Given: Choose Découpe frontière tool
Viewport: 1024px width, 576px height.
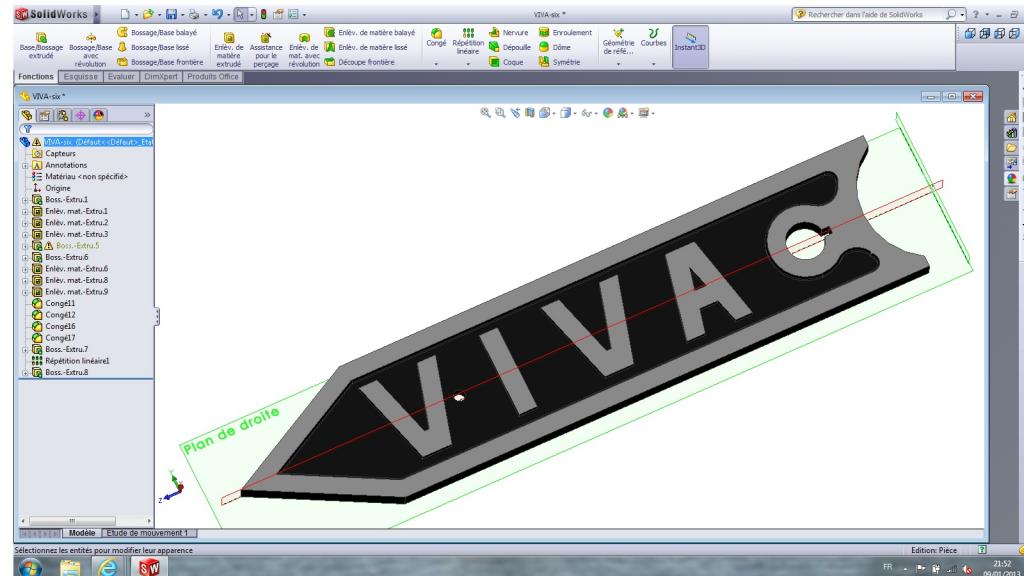Looking at the screenshot, I should pos(360,62).
